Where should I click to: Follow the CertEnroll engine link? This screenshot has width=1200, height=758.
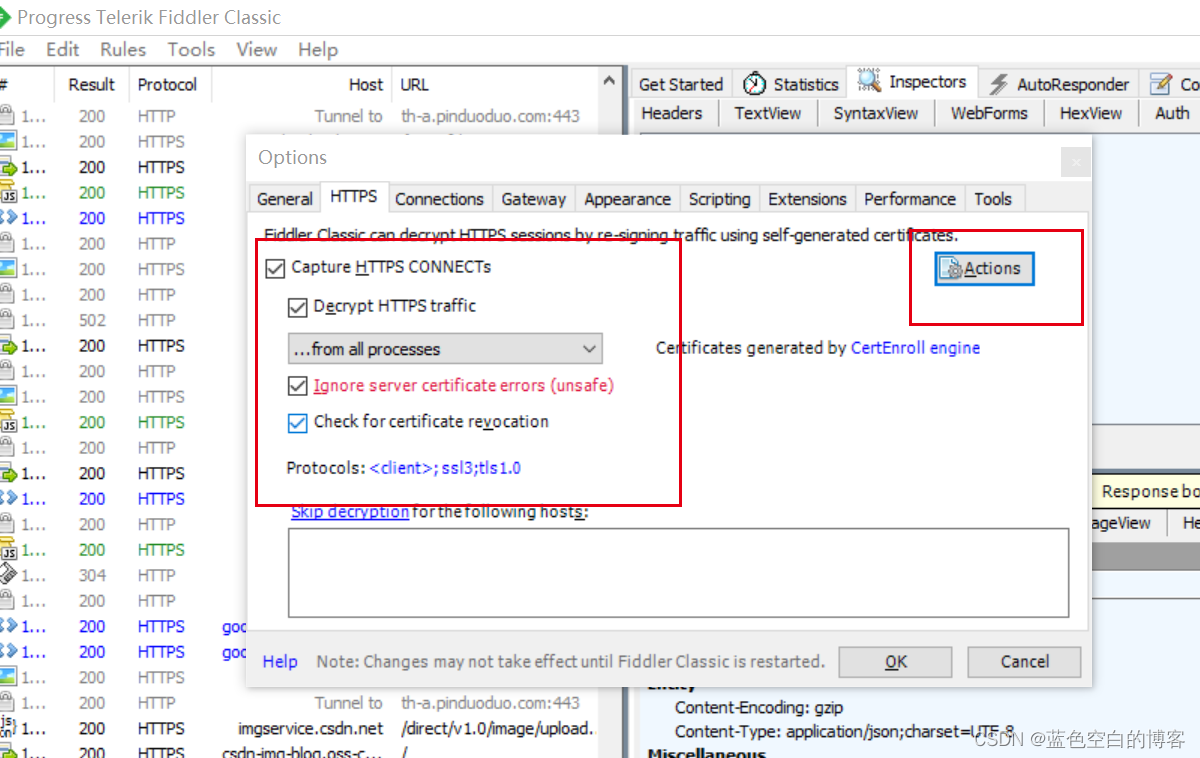pyautogui.click(x=915, y=348)
